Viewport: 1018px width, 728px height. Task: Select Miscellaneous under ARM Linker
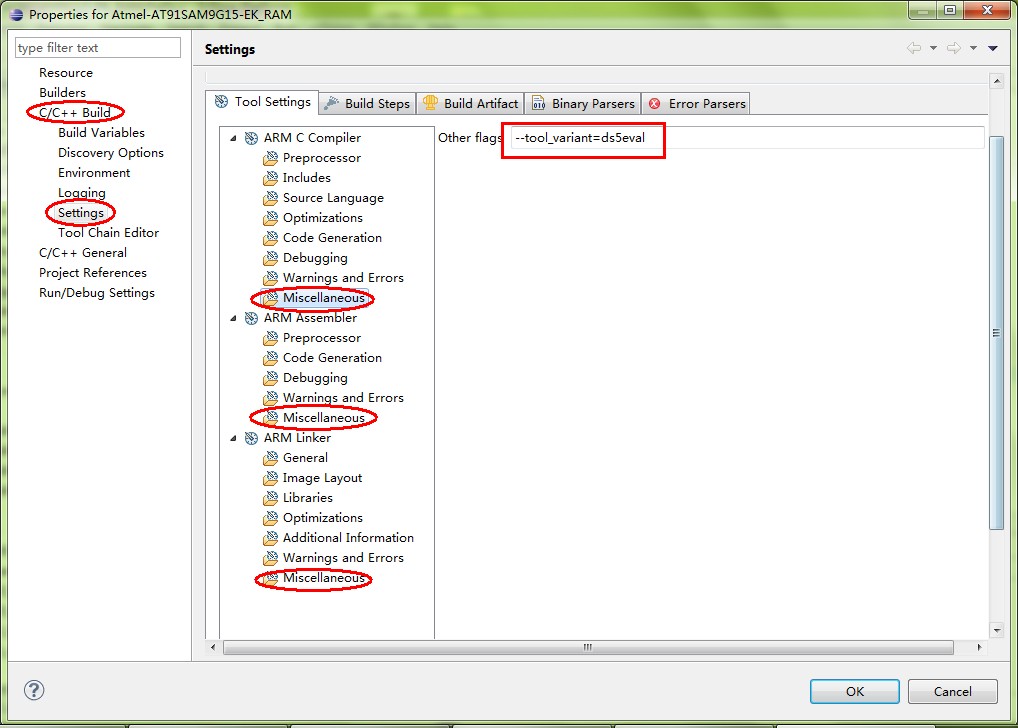323,578
